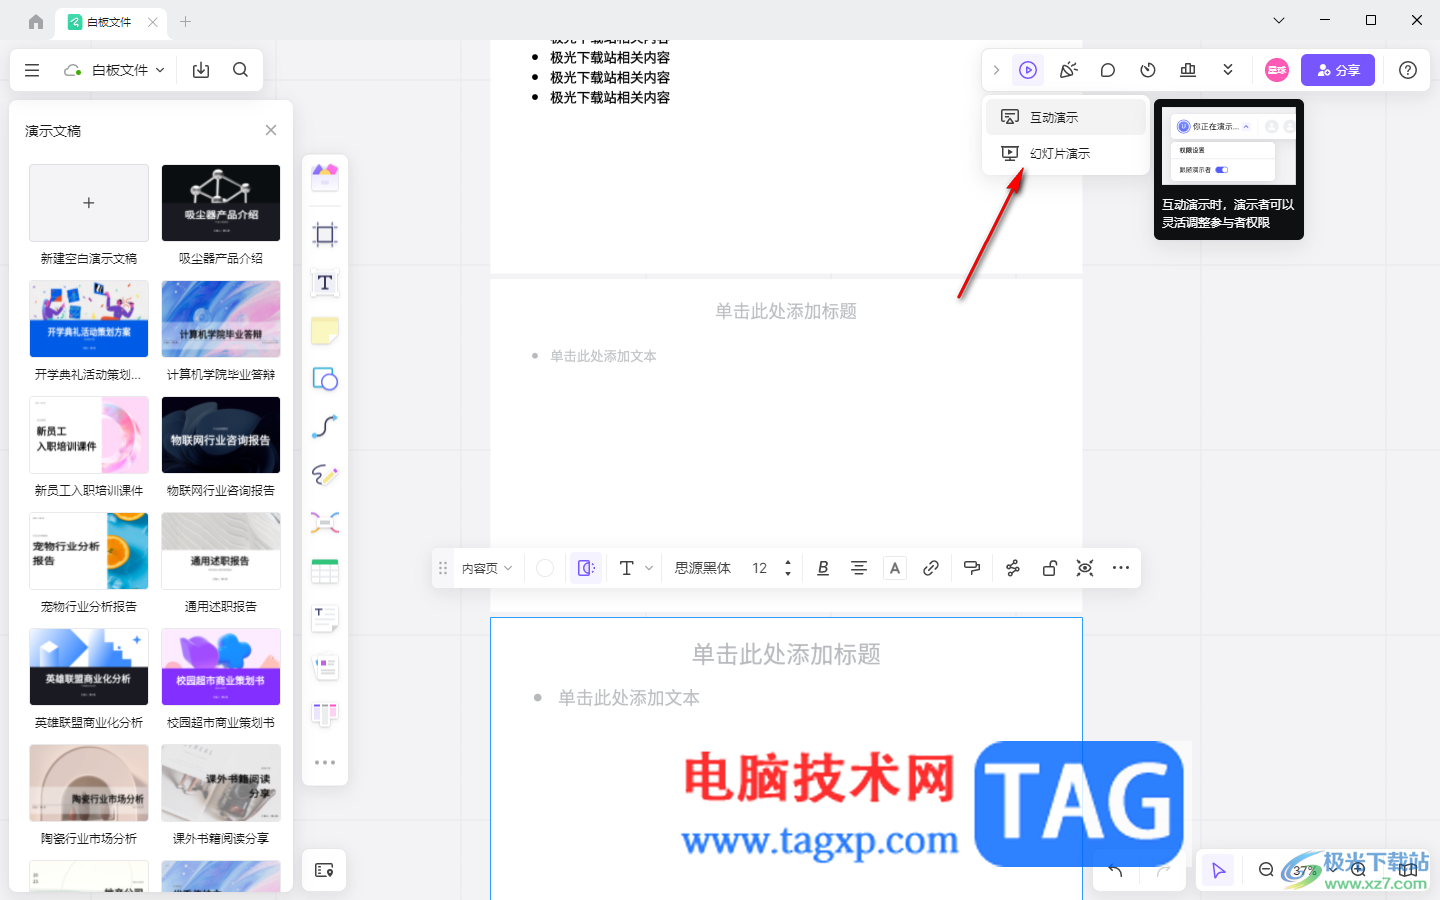Insert a hyperlink with link icon
The width and height of the screenshot is (1440, 900).
pos(931,568)
